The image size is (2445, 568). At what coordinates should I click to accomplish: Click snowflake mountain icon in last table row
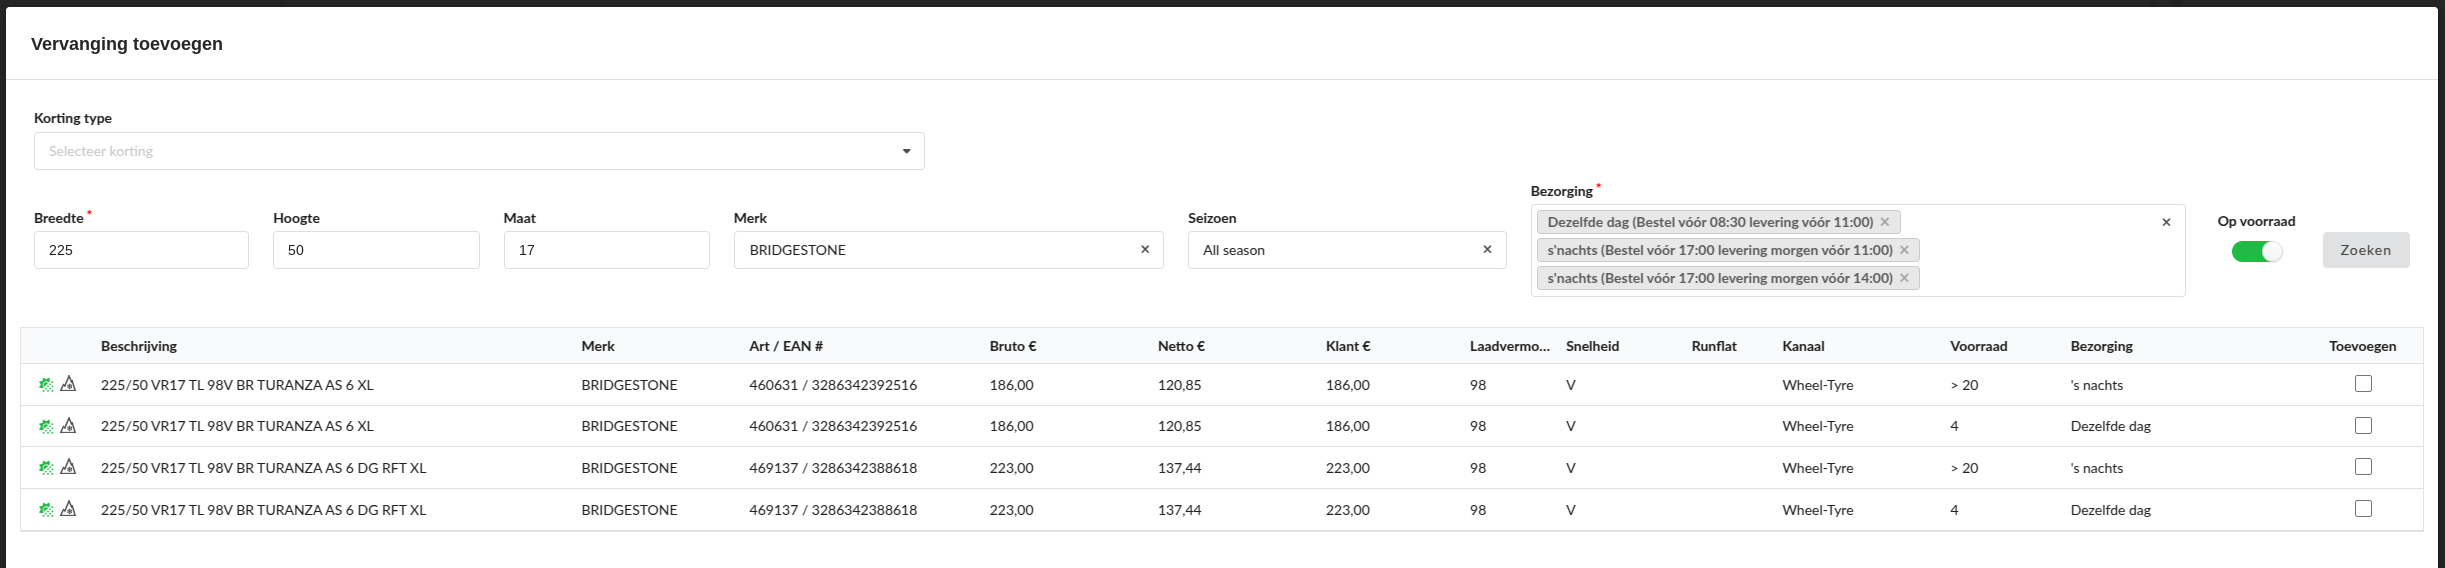[68, 510]
